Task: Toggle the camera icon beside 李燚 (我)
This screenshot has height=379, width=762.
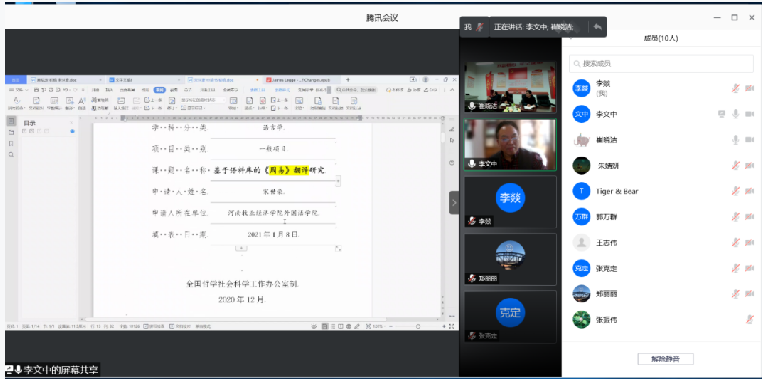Action: pos(749,88)
